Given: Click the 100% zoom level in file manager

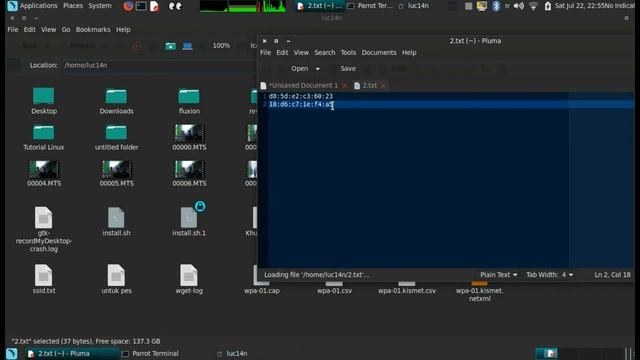Looking at the screenshot, I should click(221, 46).
